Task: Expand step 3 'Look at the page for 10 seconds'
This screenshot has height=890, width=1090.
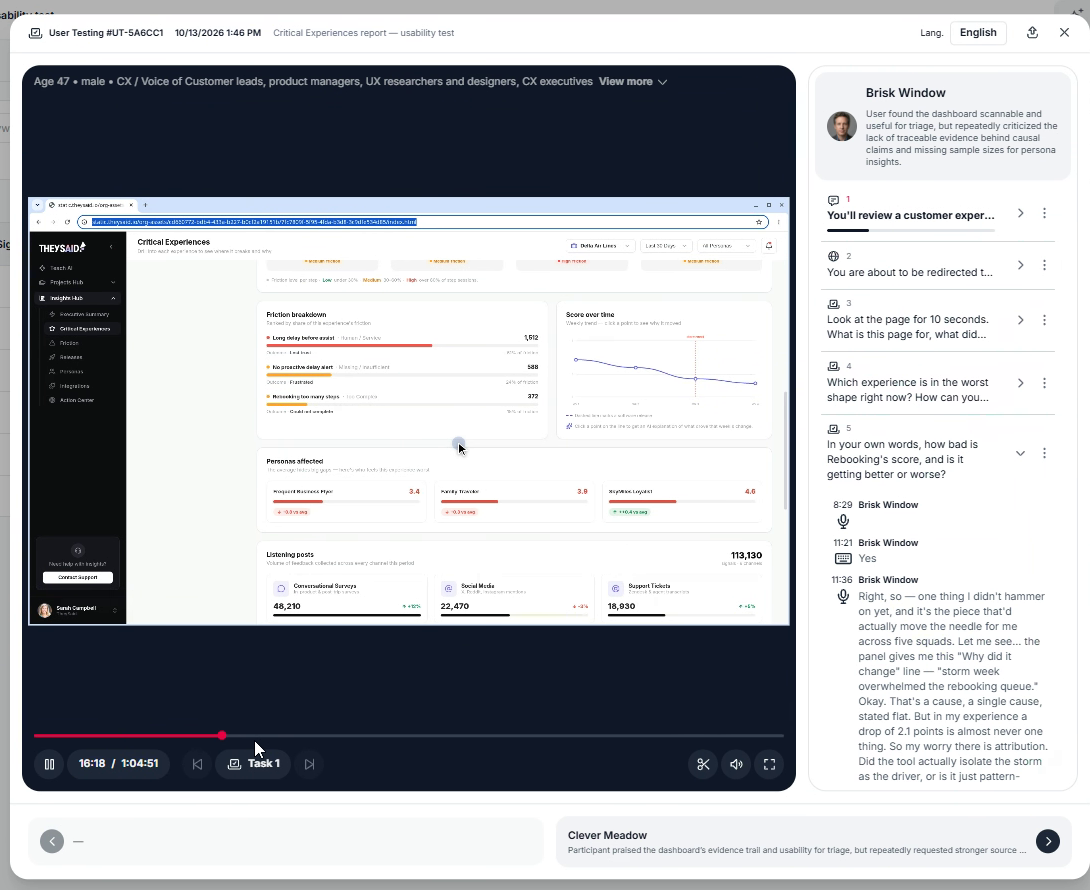Action: [1020, 320]
